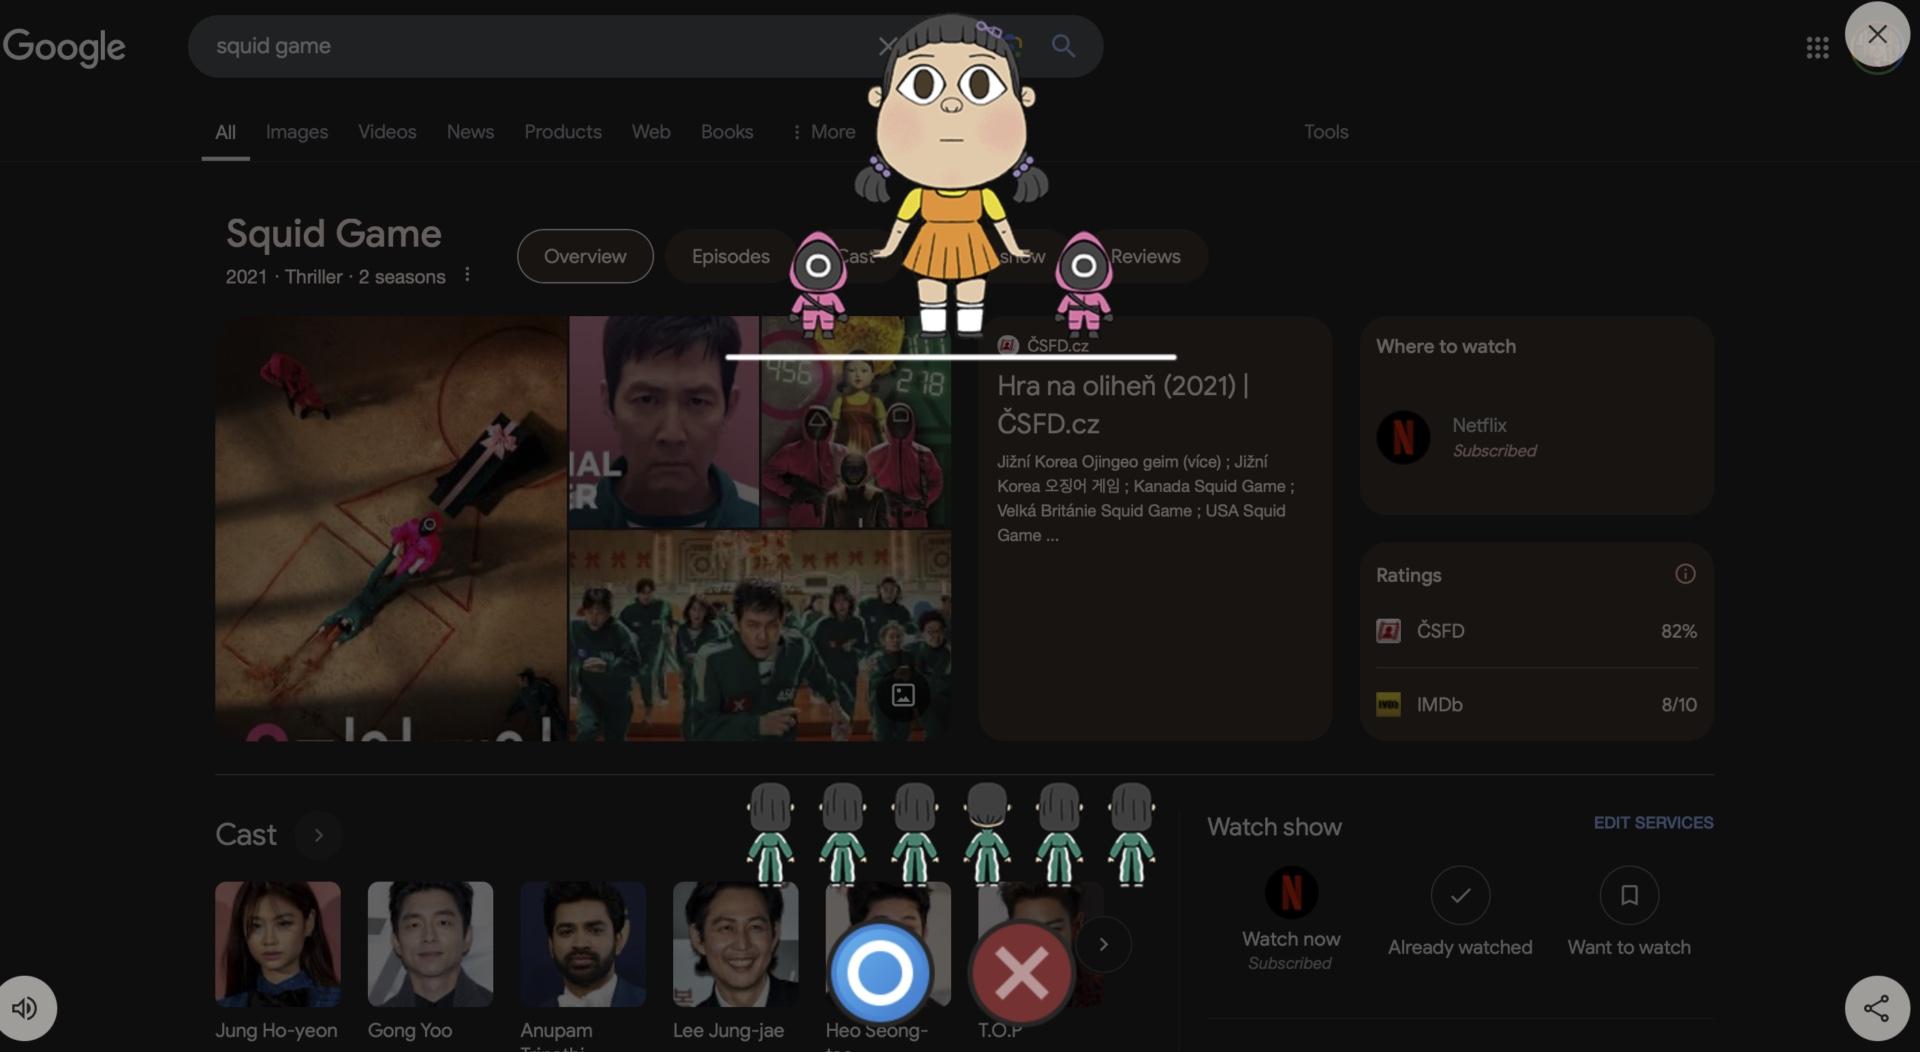Close the Squid Game overlay

pyautogui.click(x=1877, y=34)
